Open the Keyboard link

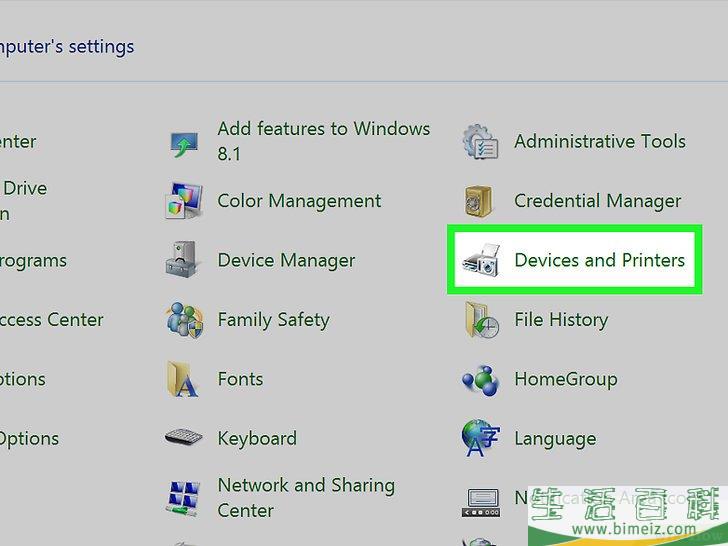tap(257, 439)
